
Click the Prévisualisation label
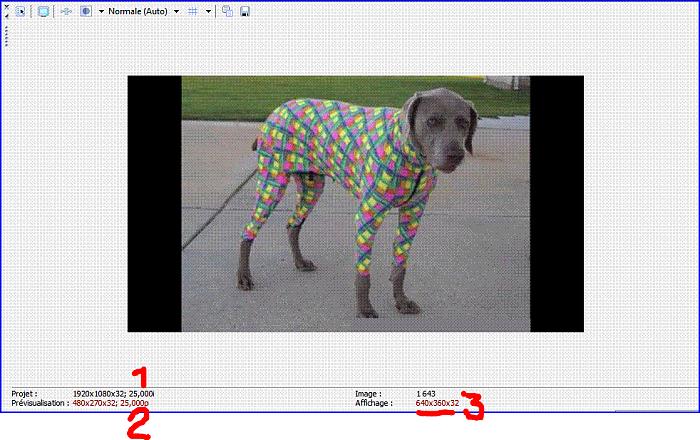point(40,403)
